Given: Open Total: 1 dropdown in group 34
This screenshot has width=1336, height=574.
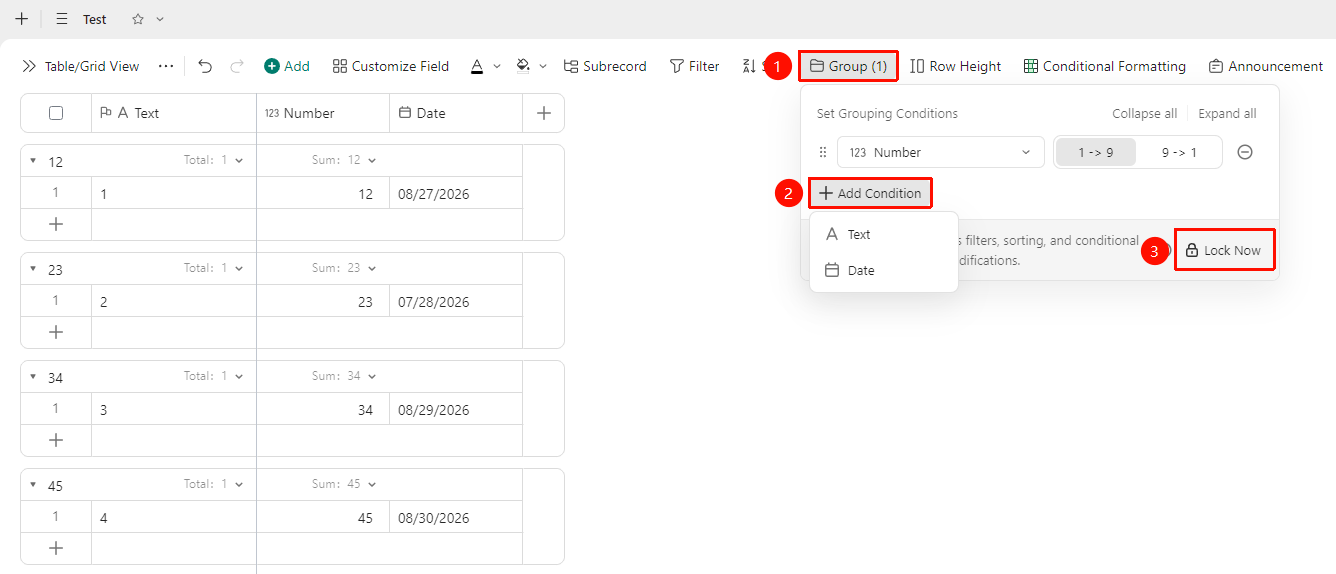Looking at the screenshot, I should coord(214,376).
